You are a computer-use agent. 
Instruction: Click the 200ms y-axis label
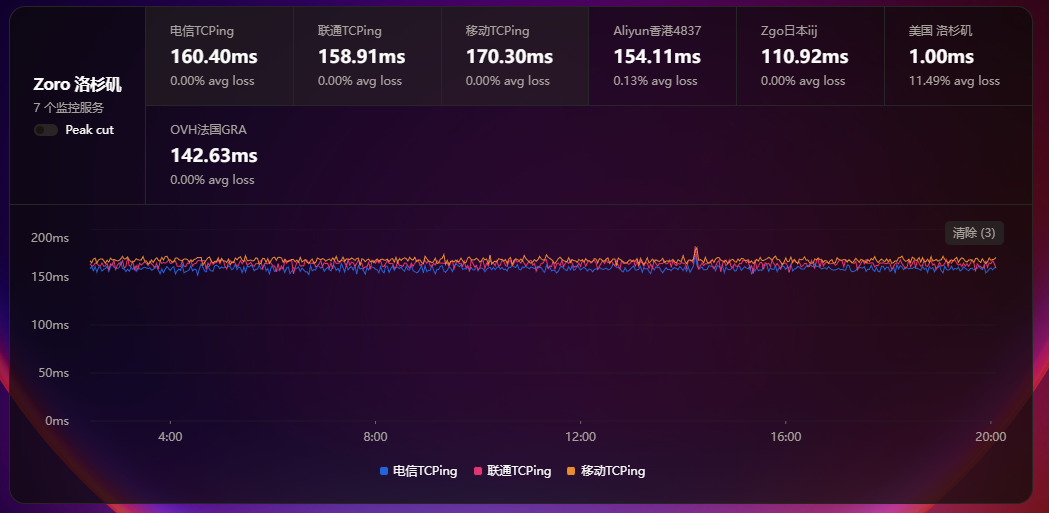pyautogui.click(x=50, y=238)
